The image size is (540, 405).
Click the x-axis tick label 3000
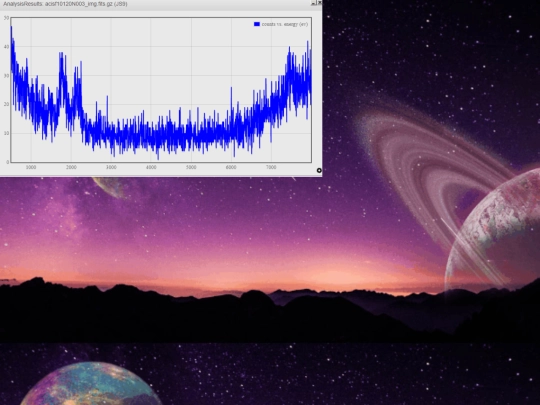(111, 167)
